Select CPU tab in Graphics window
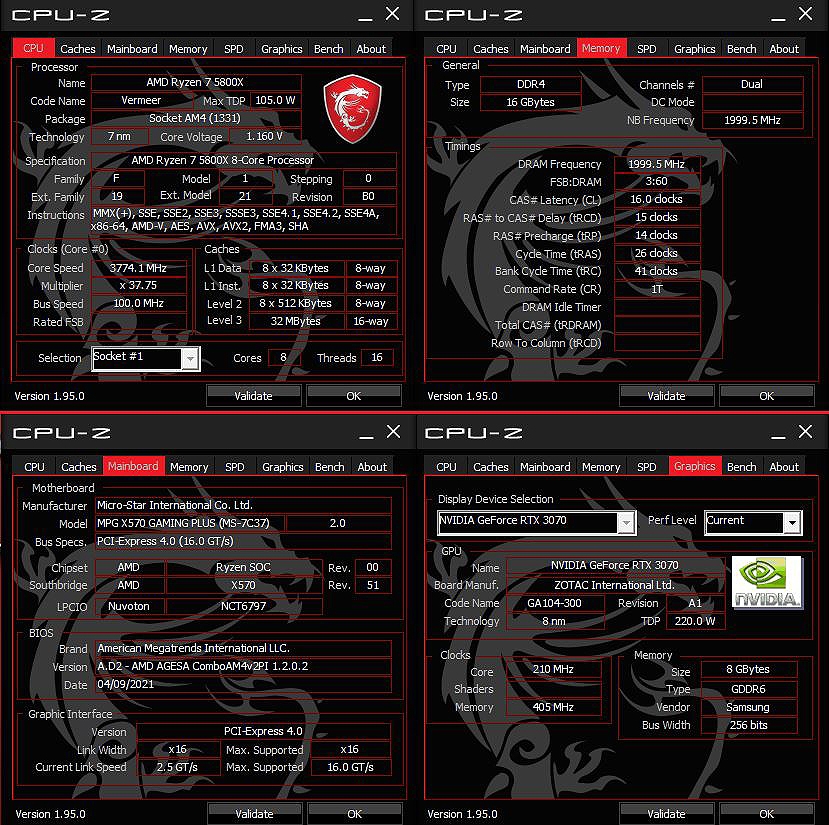 click(x=446, y=467)
